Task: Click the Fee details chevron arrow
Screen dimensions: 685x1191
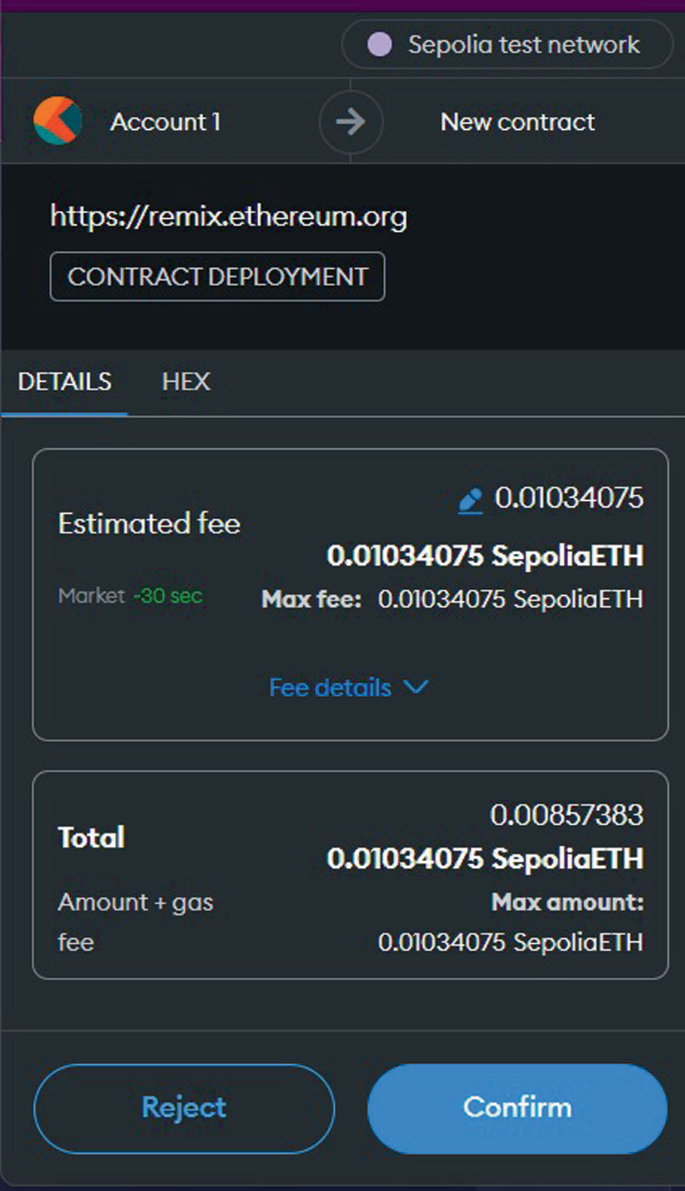Action: pyautogui.click(x=415, y=687)
